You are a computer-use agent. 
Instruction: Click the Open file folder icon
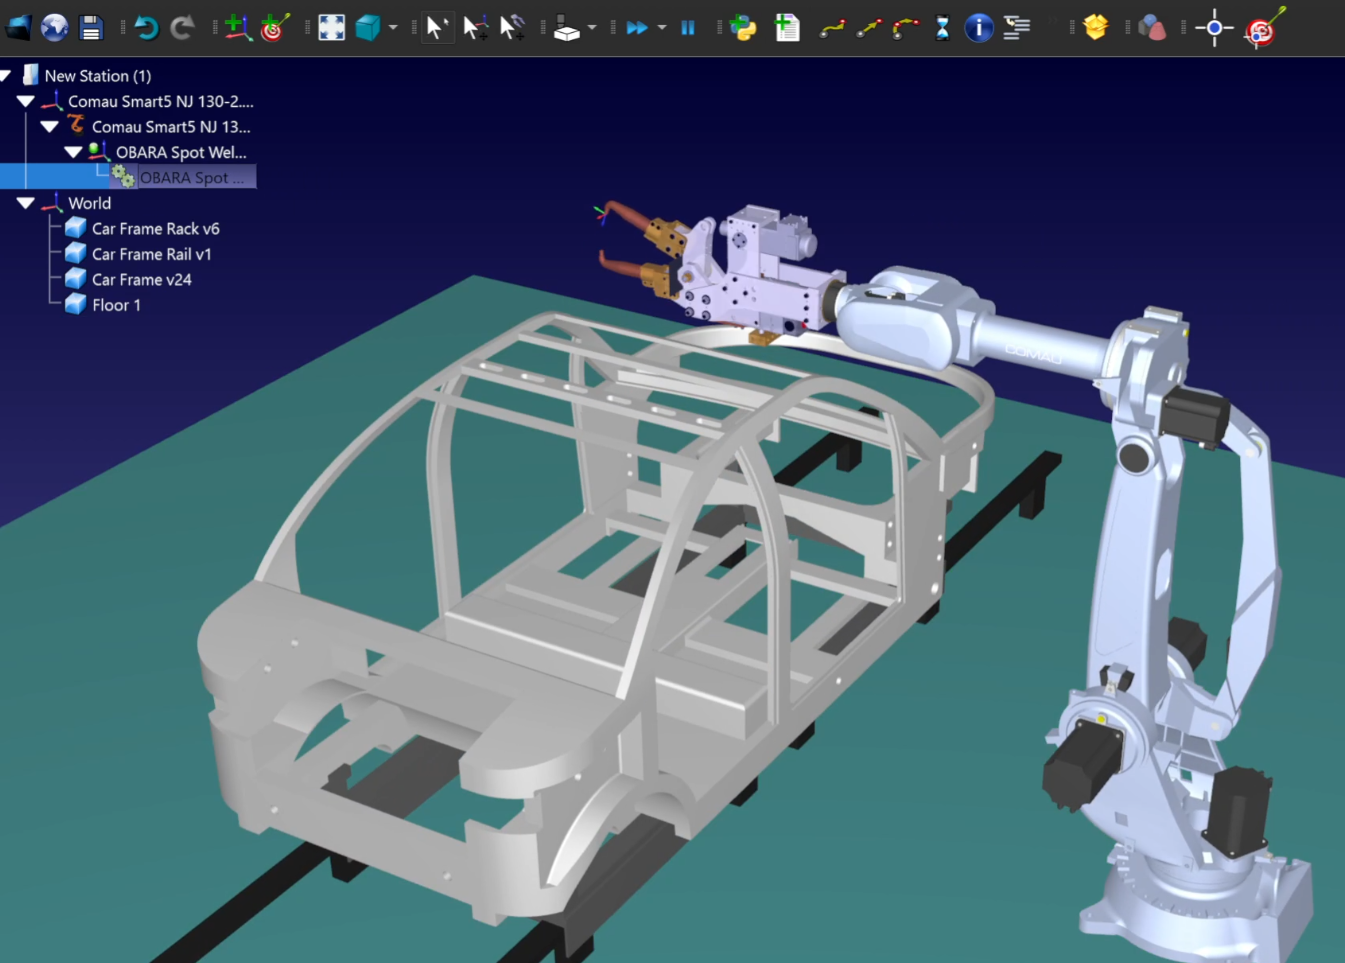coord(18,28)
